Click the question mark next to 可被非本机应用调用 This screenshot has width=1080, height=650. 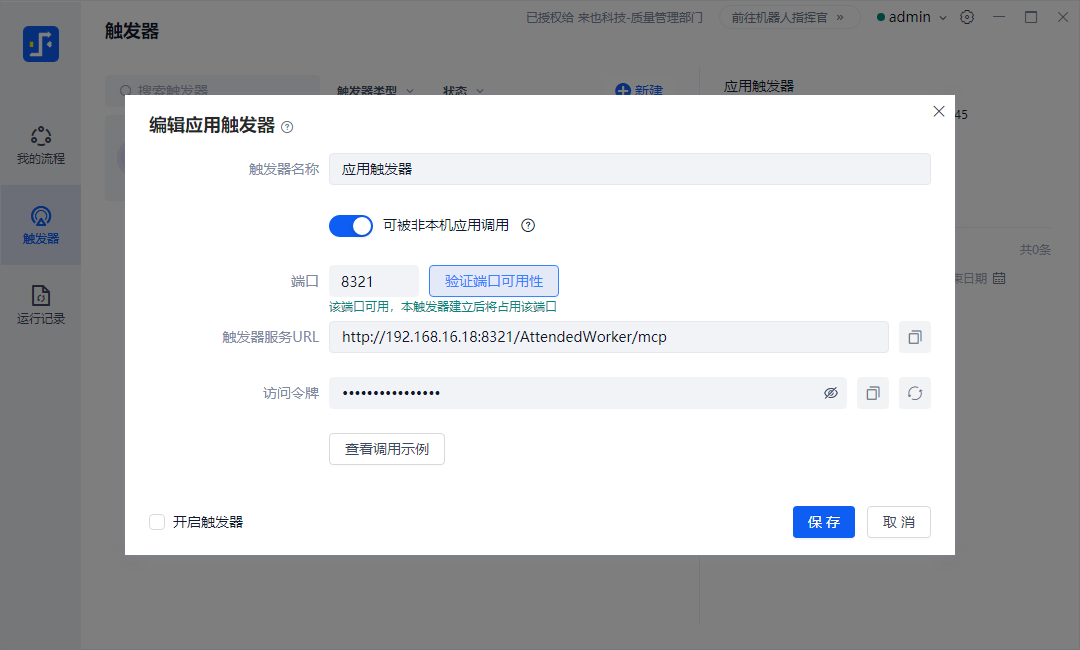tap(527, 225)
